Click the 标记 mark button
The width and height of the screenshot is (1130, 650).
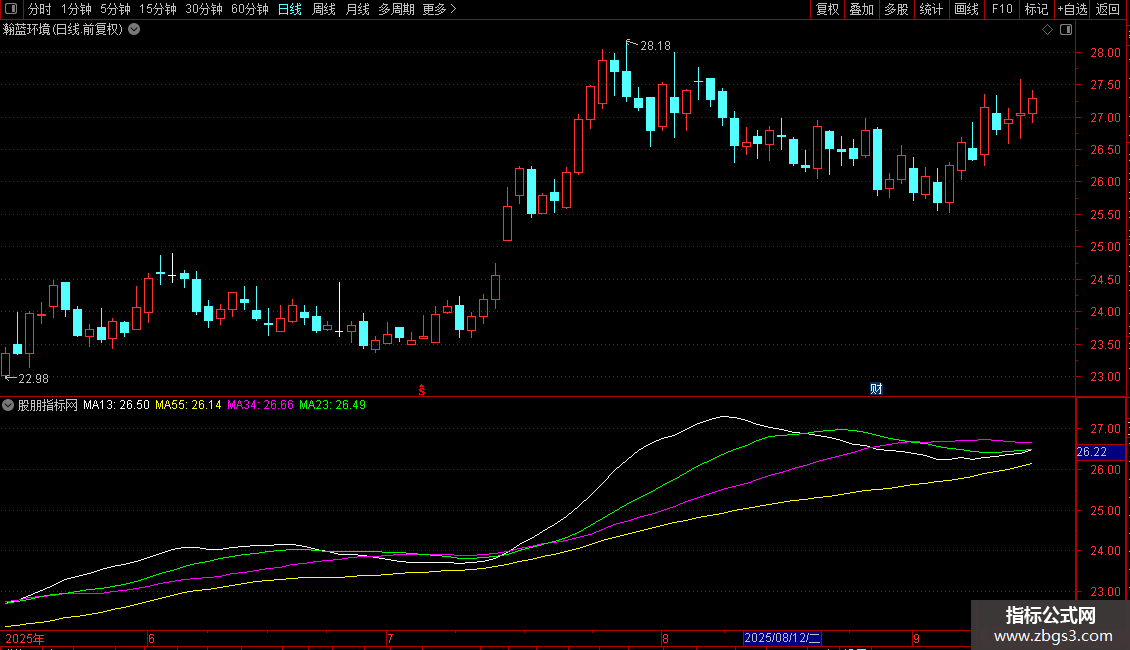pos(1036,9)
